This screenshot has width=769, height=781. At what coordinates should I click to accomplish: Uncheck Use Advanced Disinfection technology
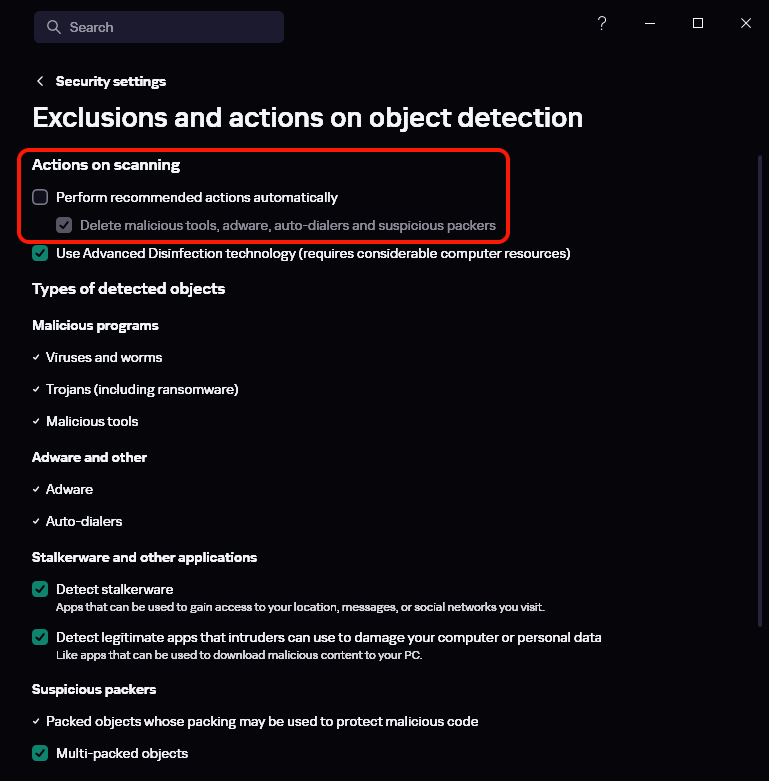click(40, 253)
